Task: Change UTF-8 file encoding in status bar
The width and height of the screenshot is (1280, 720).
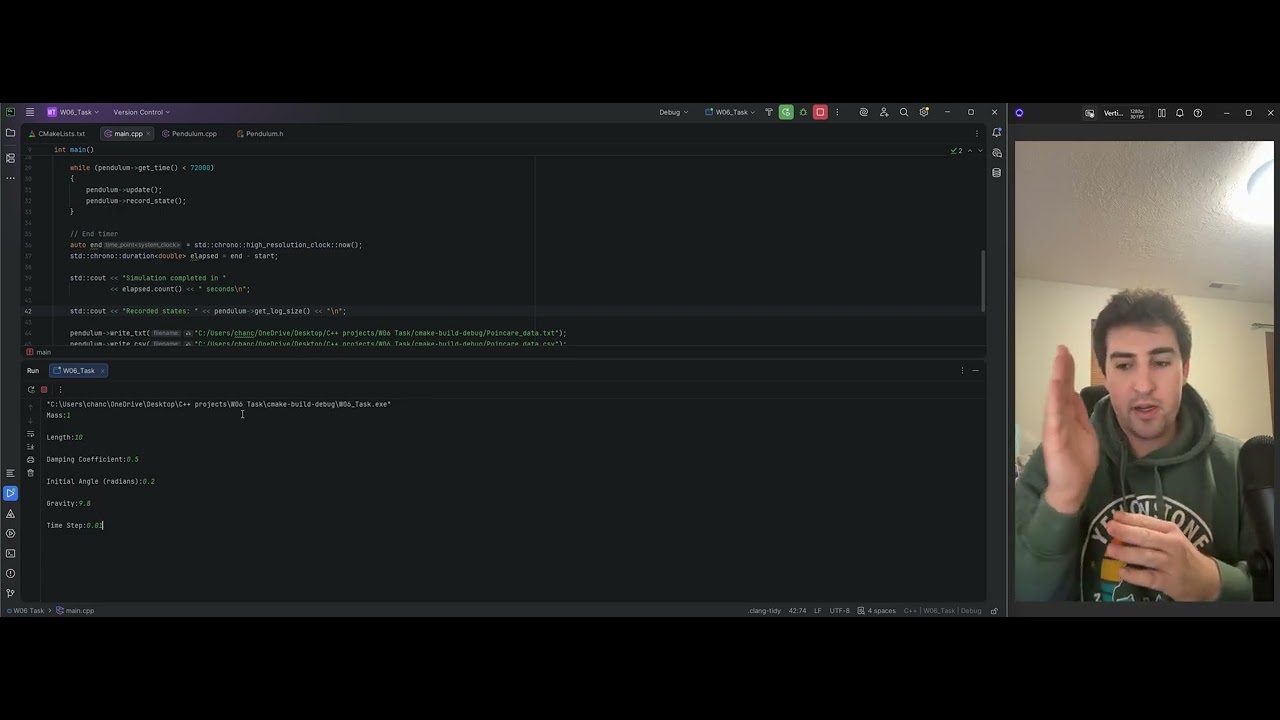Action: [x=839, y=611]
